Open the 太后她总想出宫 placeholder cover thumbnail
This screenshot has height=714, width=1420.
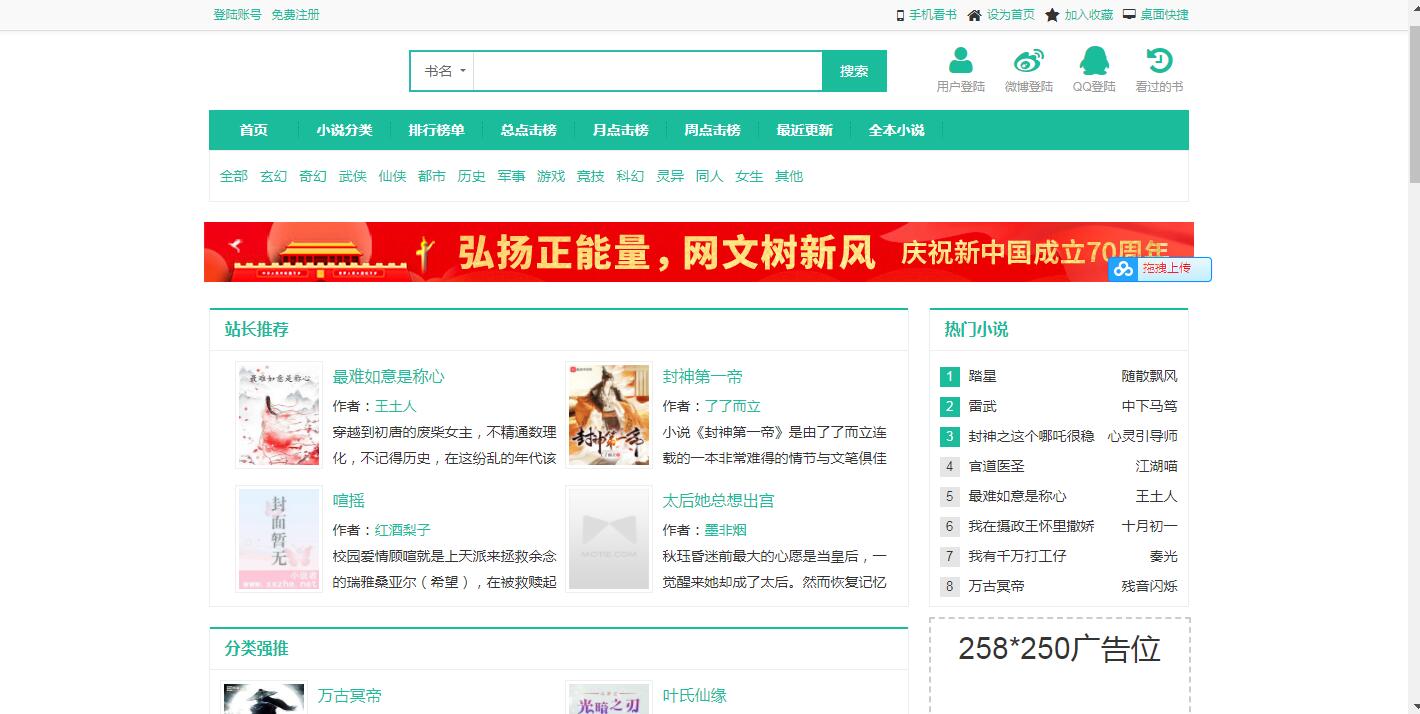pos(609,539)
